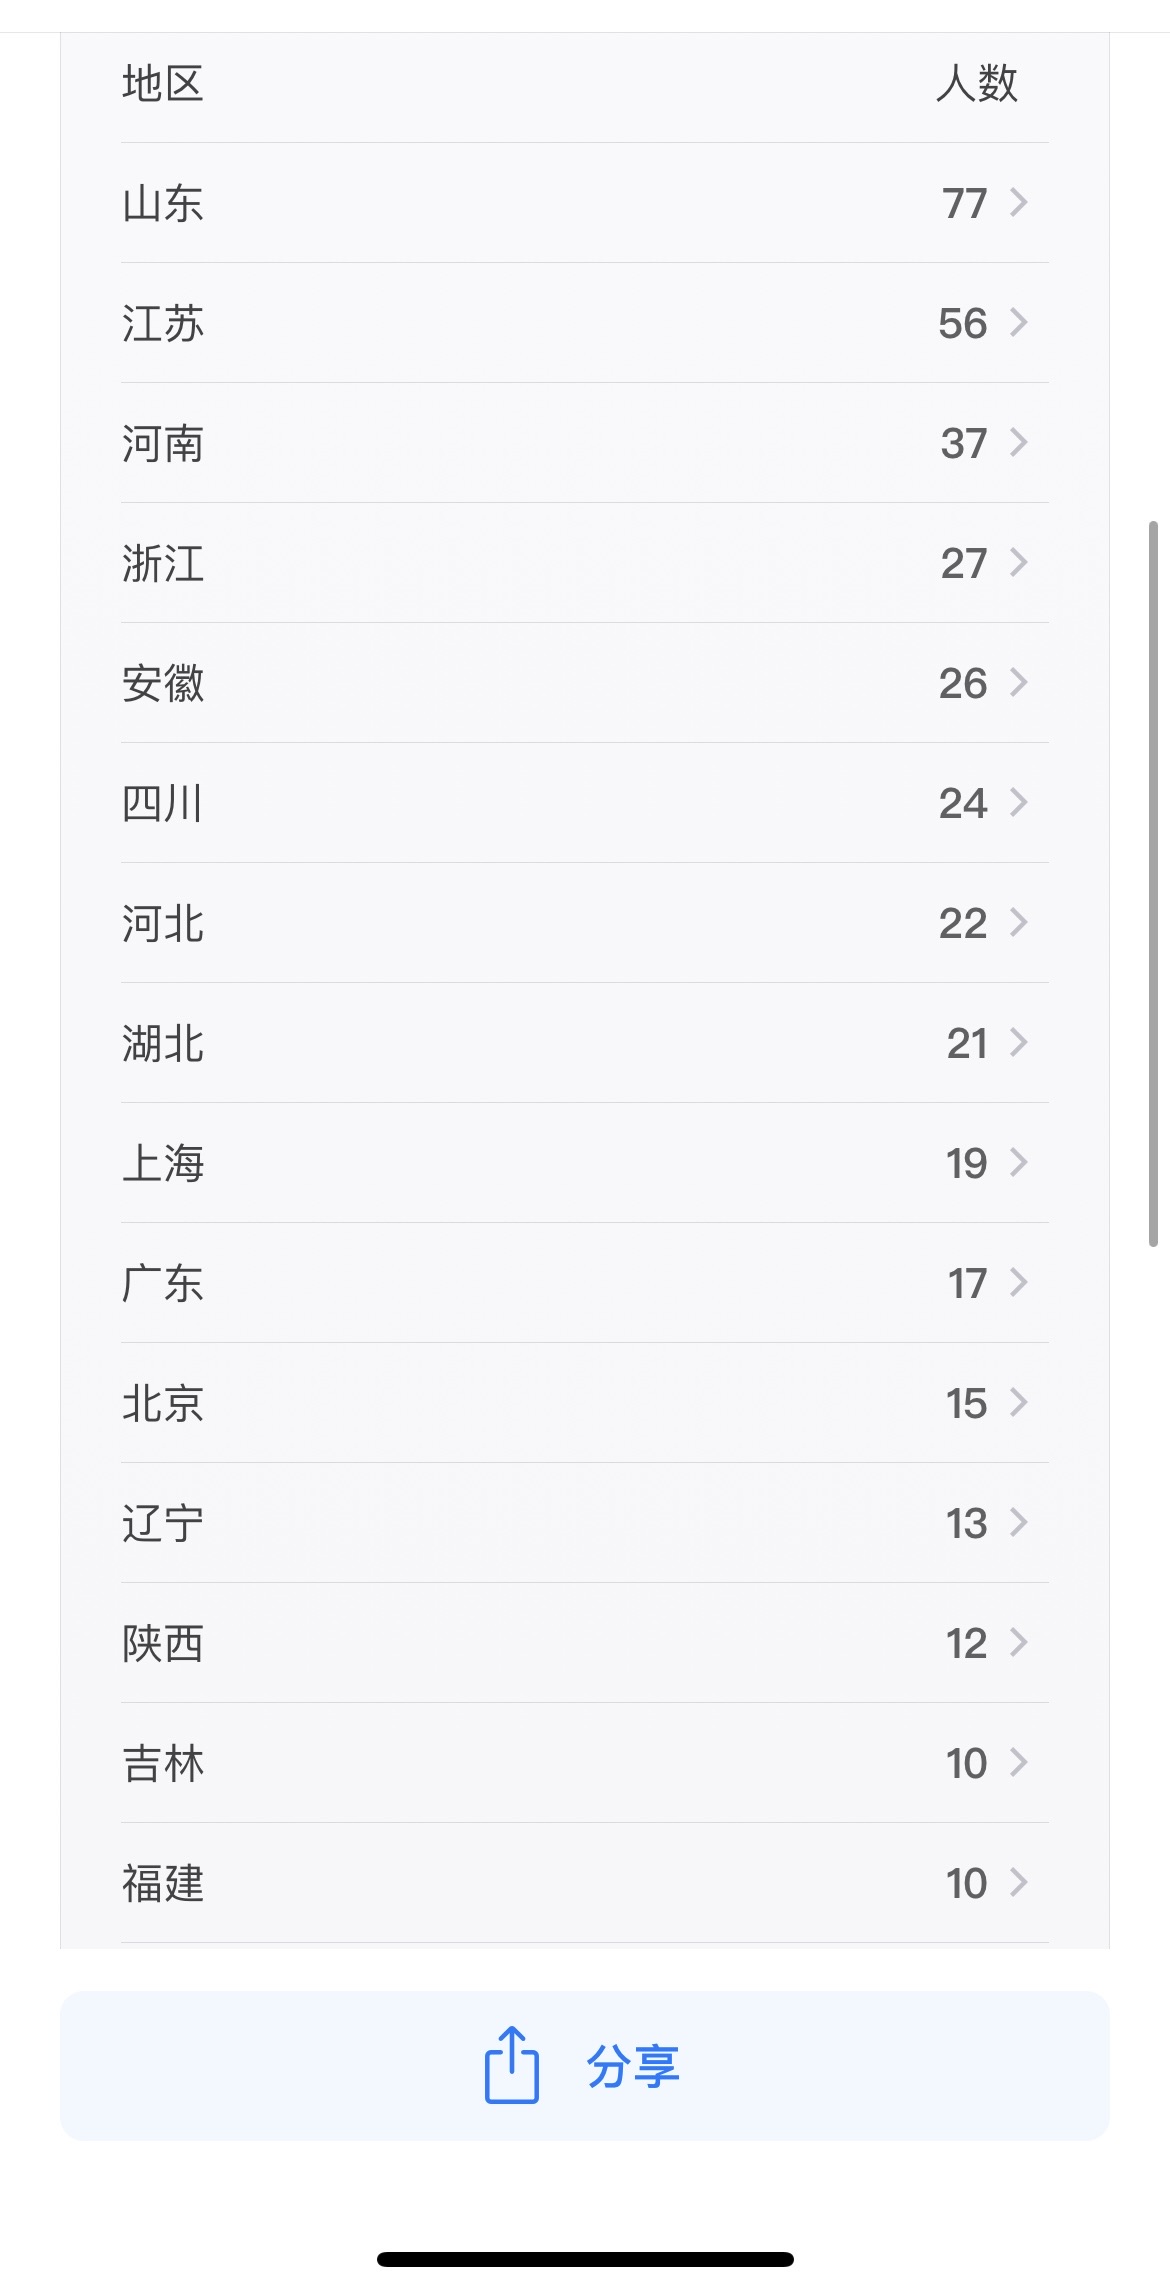The image size is (1170, 2289).
Task: Click the vertical scrollbar thumb
Action: [1153, 884]
